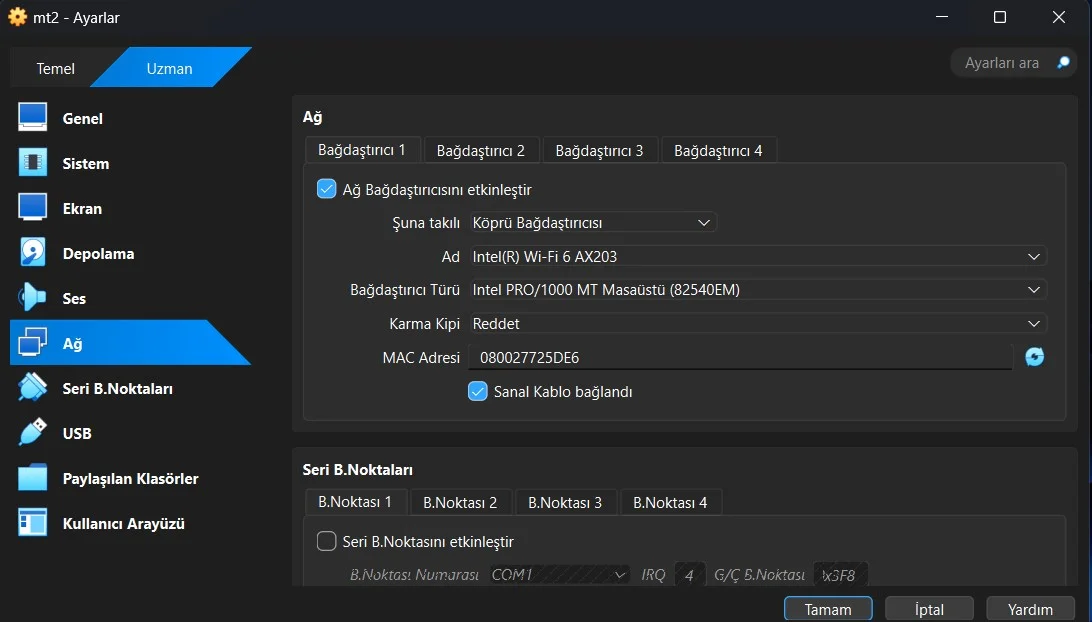Open the Şuna takılı dropdown

(x=592, y=223)
